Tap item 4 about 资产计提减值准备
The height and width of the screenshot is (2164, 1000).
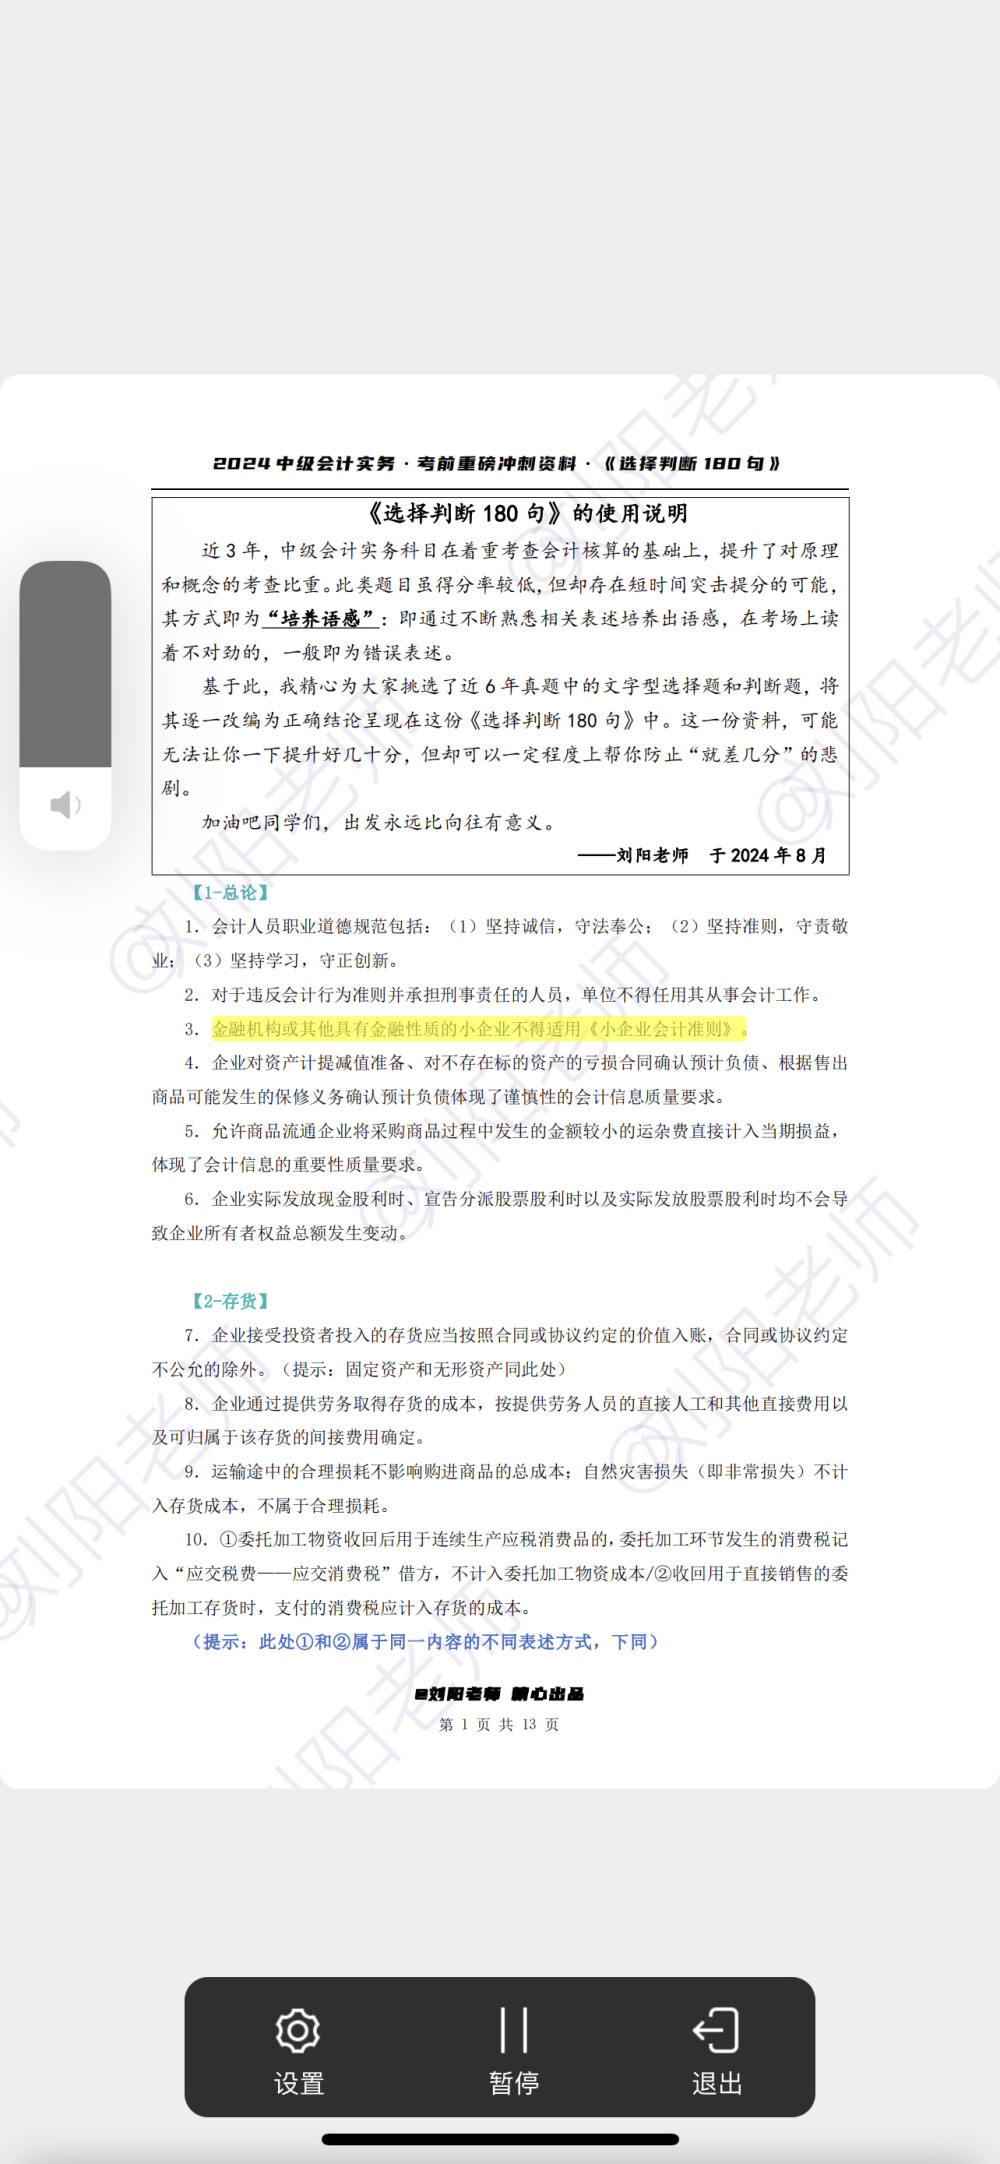(500, 1080)
